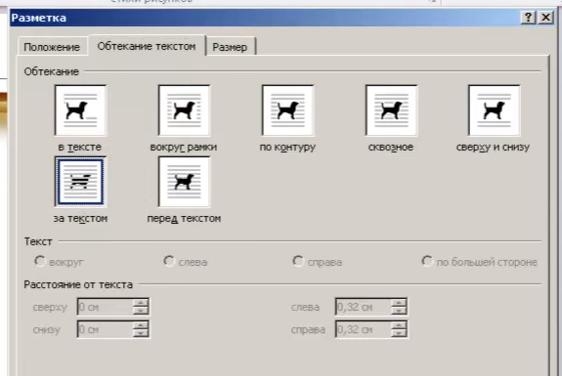This screenshot has height=376, width=562.
Task: Open the 'Размер' tab
Action: click(230, 47)
